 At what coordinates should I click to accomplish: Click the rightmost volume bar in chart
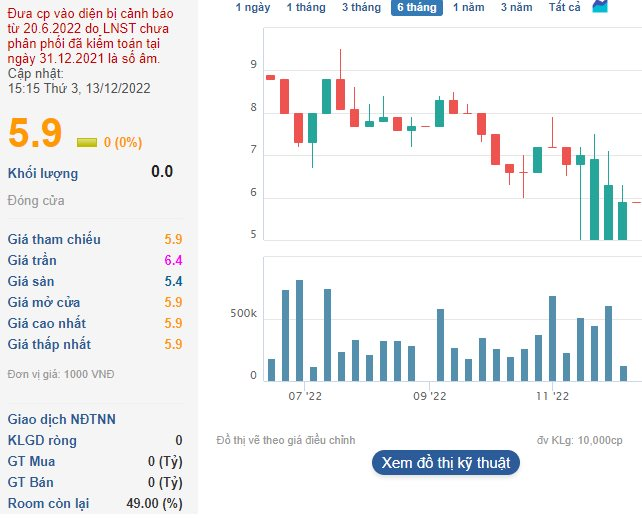pos(623,373)
